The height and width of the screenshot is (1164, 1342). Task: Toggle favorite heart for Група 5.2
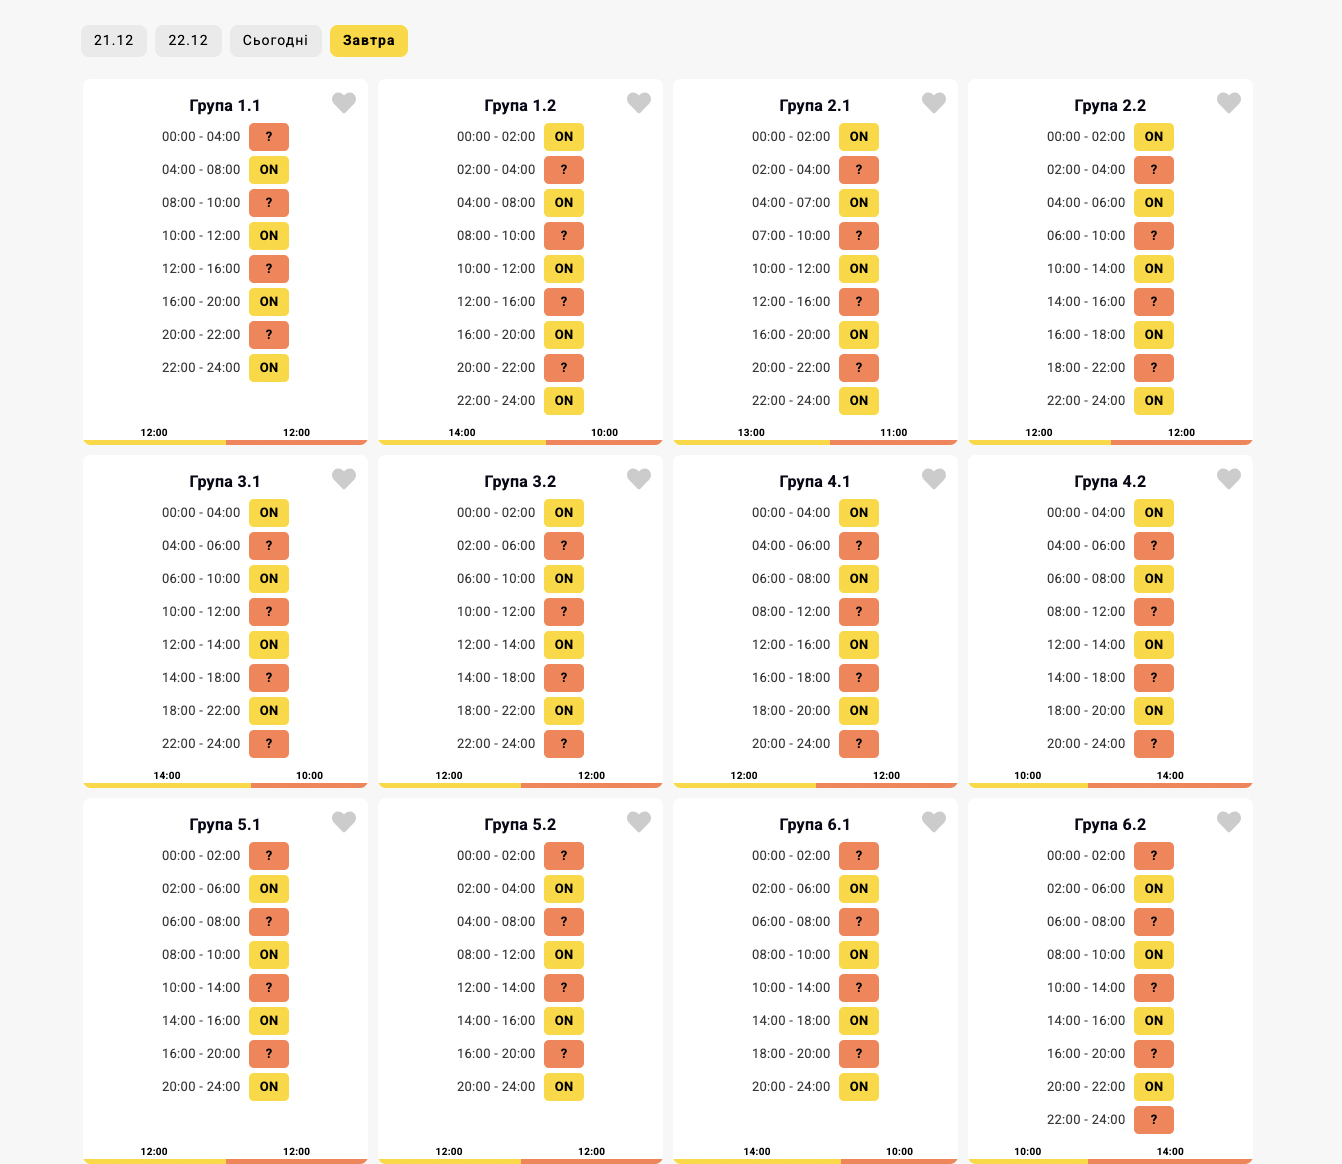click(x=638, y=822)
